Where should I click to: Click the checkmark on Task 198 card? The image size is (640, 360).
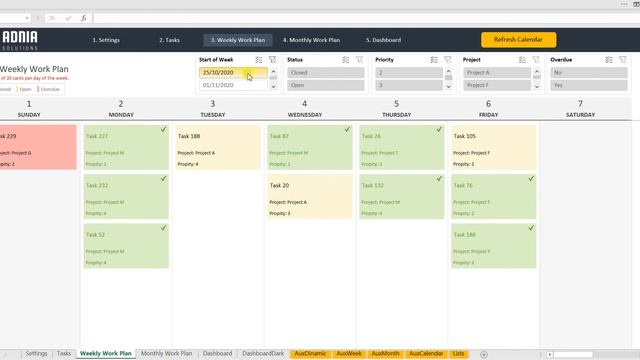[x=531, y=228]
